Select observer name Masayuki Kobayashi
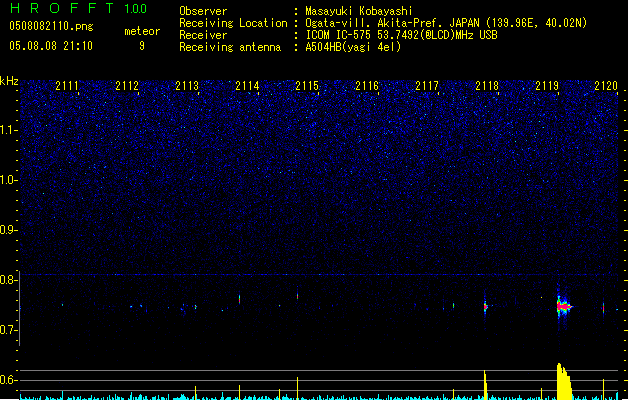 click(x=359, y=11)
